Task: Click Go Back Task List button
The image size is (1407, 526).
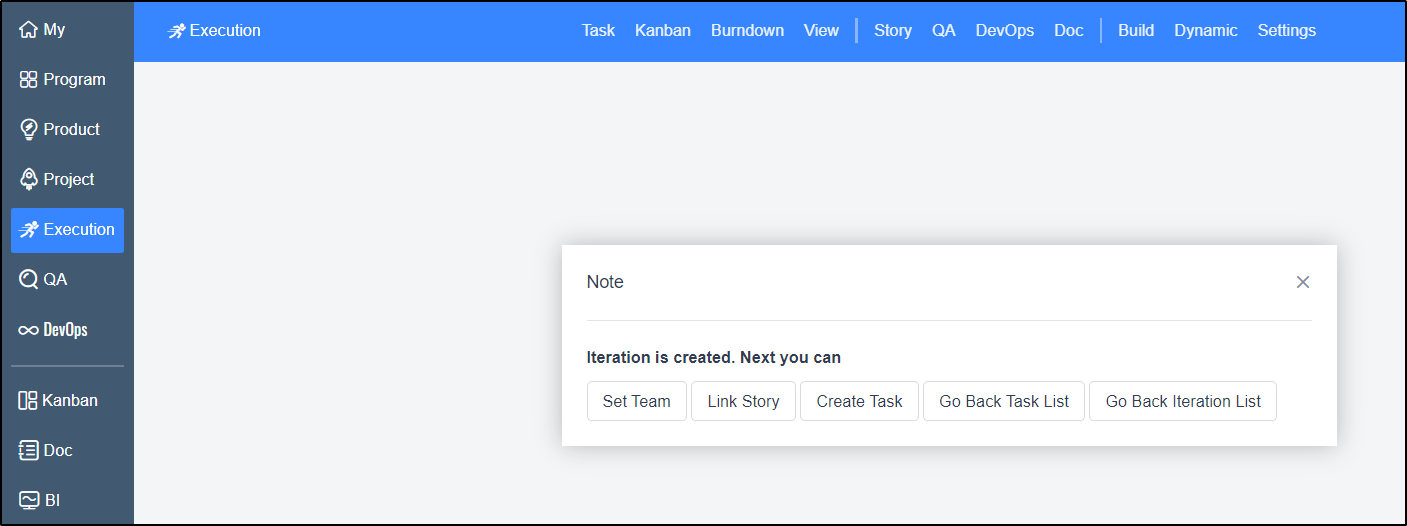Action: click(1004, 401)
